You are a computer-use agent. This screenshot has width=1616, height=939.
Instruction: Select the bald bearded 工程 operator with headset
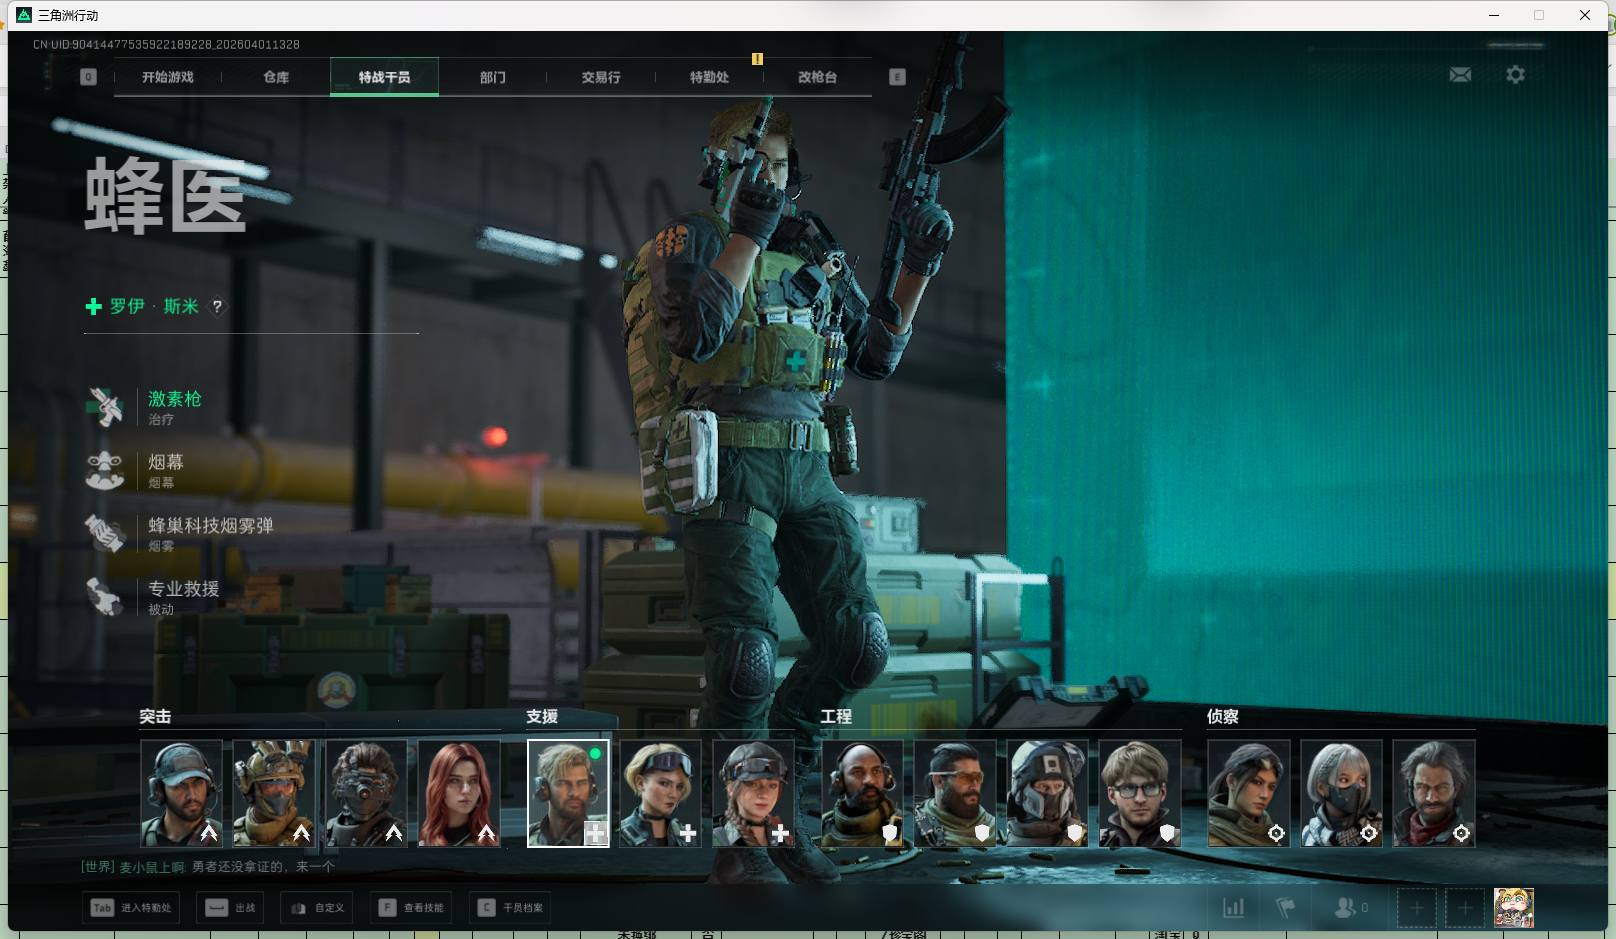pyautogui.click(x=862, y=793)
